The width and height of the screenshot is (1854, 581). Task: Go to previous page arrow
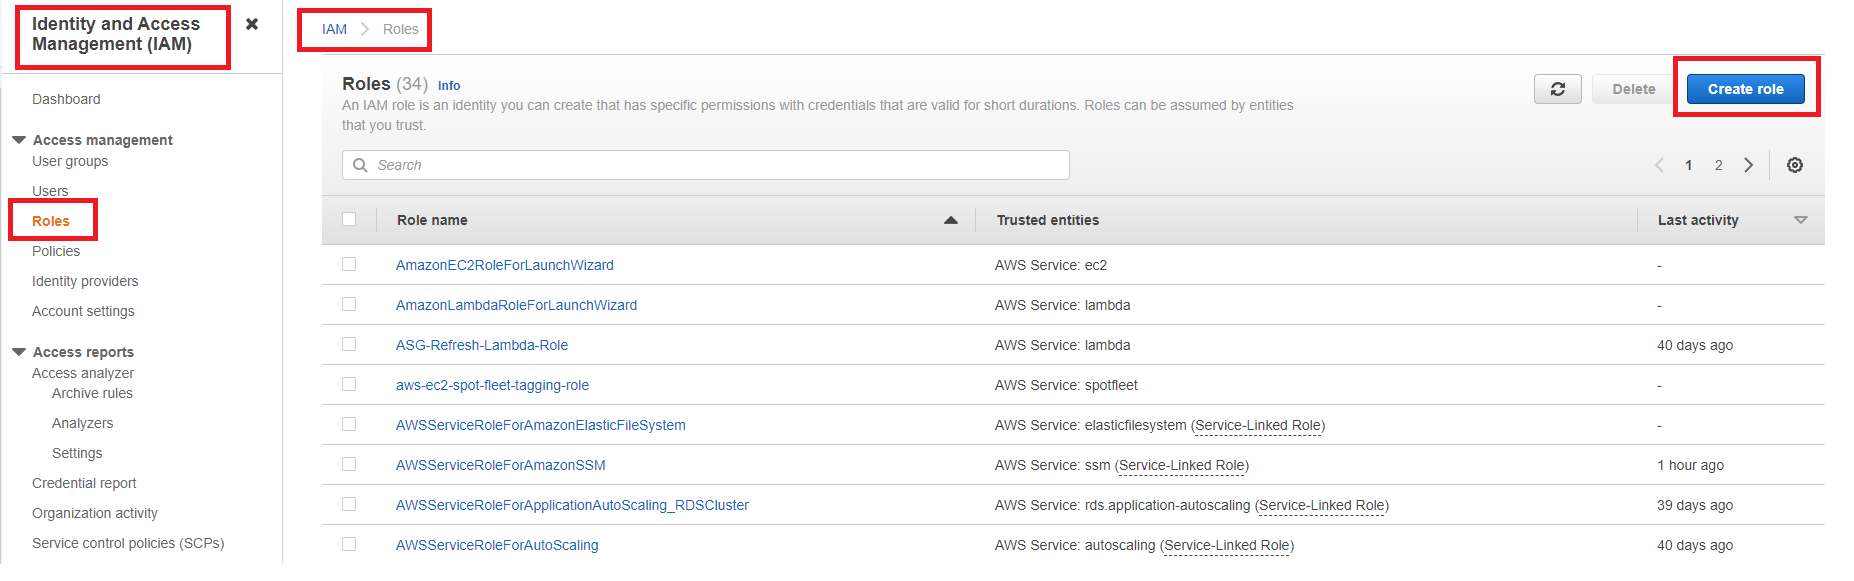(1659, 165)
